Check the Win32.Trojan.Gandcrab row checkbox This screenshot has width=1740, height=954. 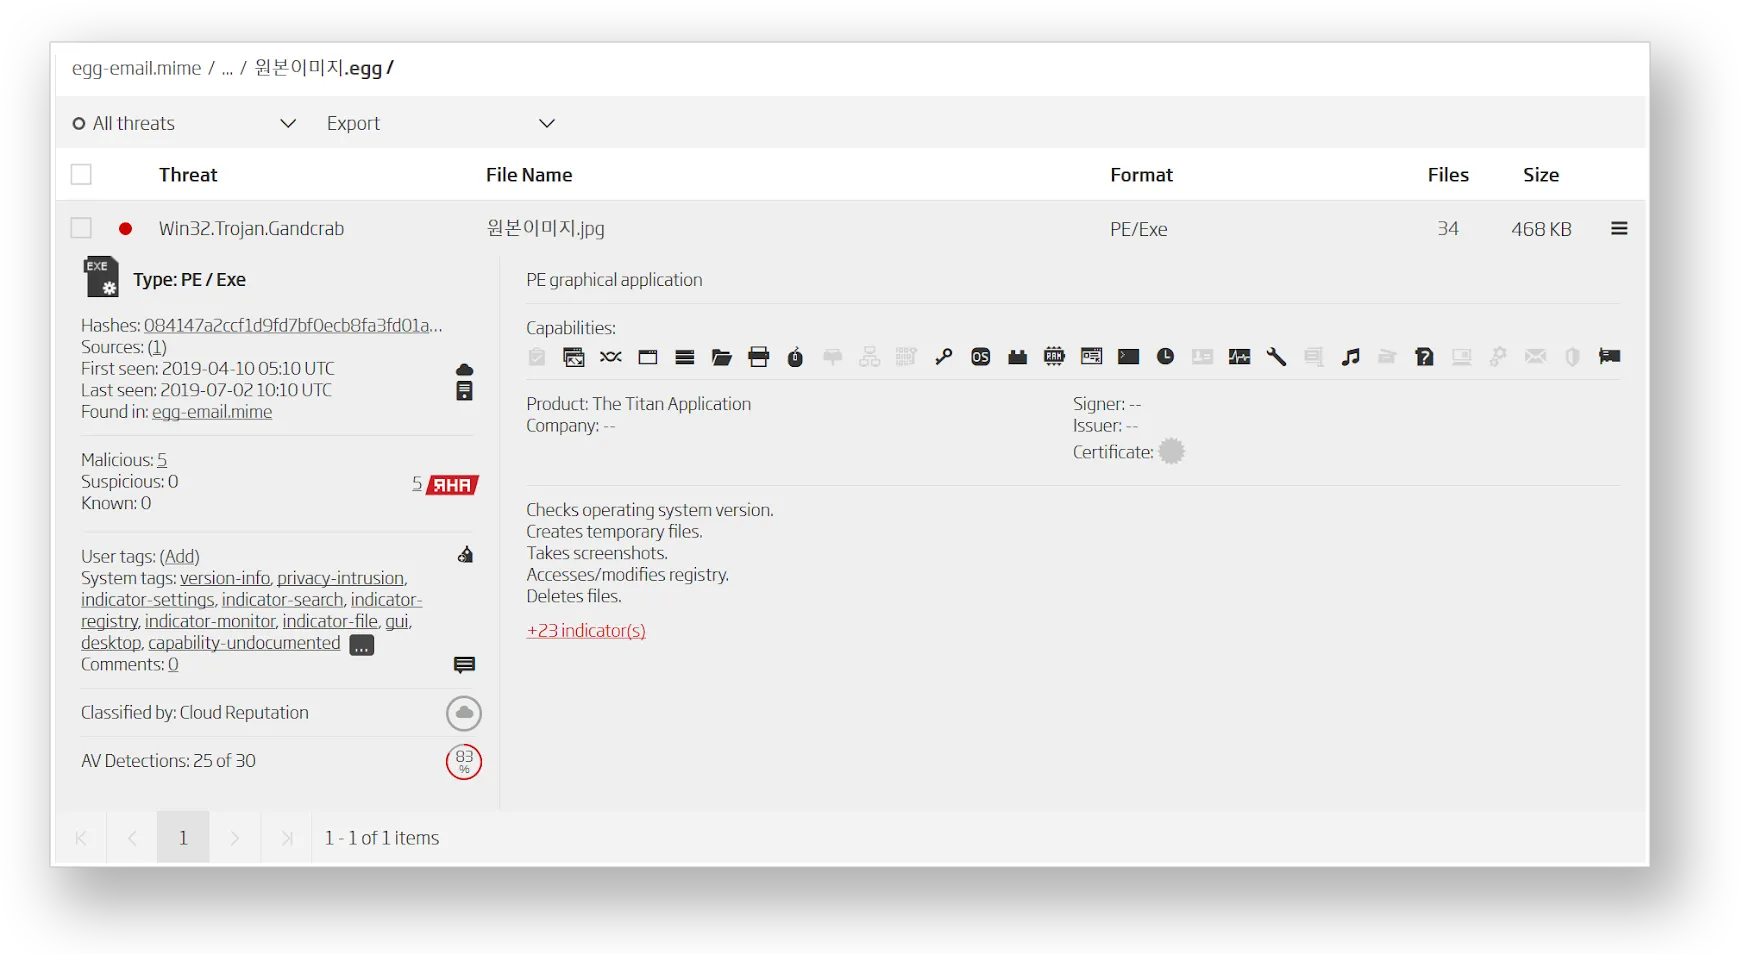tap(81, 229)
